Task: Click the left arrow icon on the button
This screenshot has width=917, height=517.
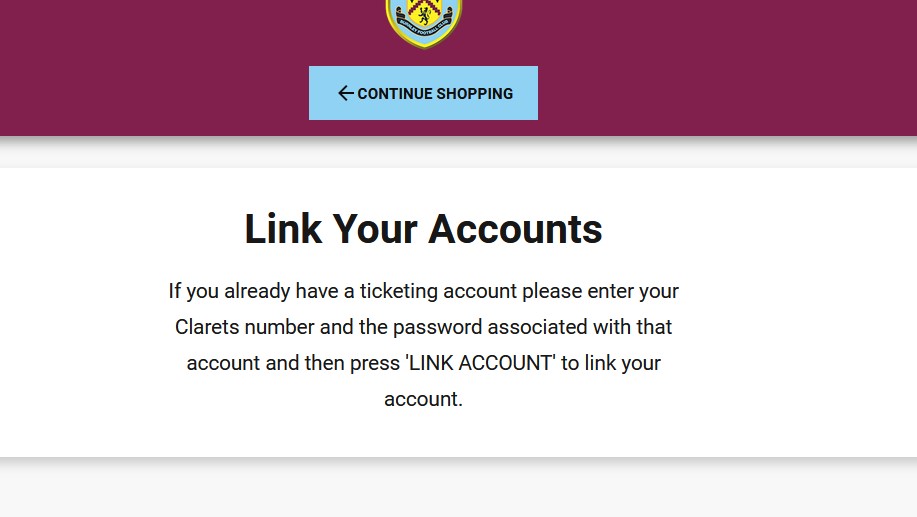Action: pyautogui.click(x=345, y=93)
